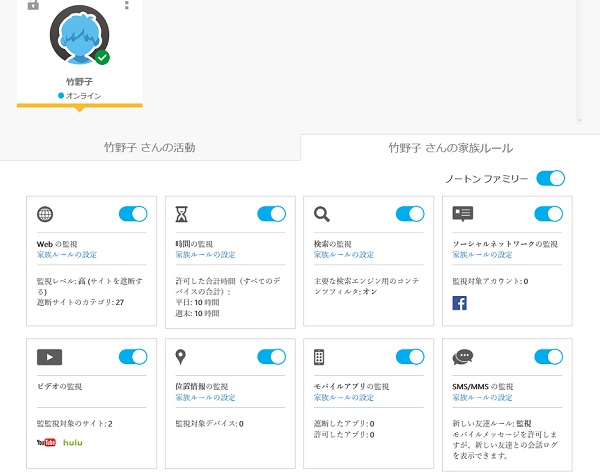Click the location pin monitoring icon

click(x=181, y=357)
